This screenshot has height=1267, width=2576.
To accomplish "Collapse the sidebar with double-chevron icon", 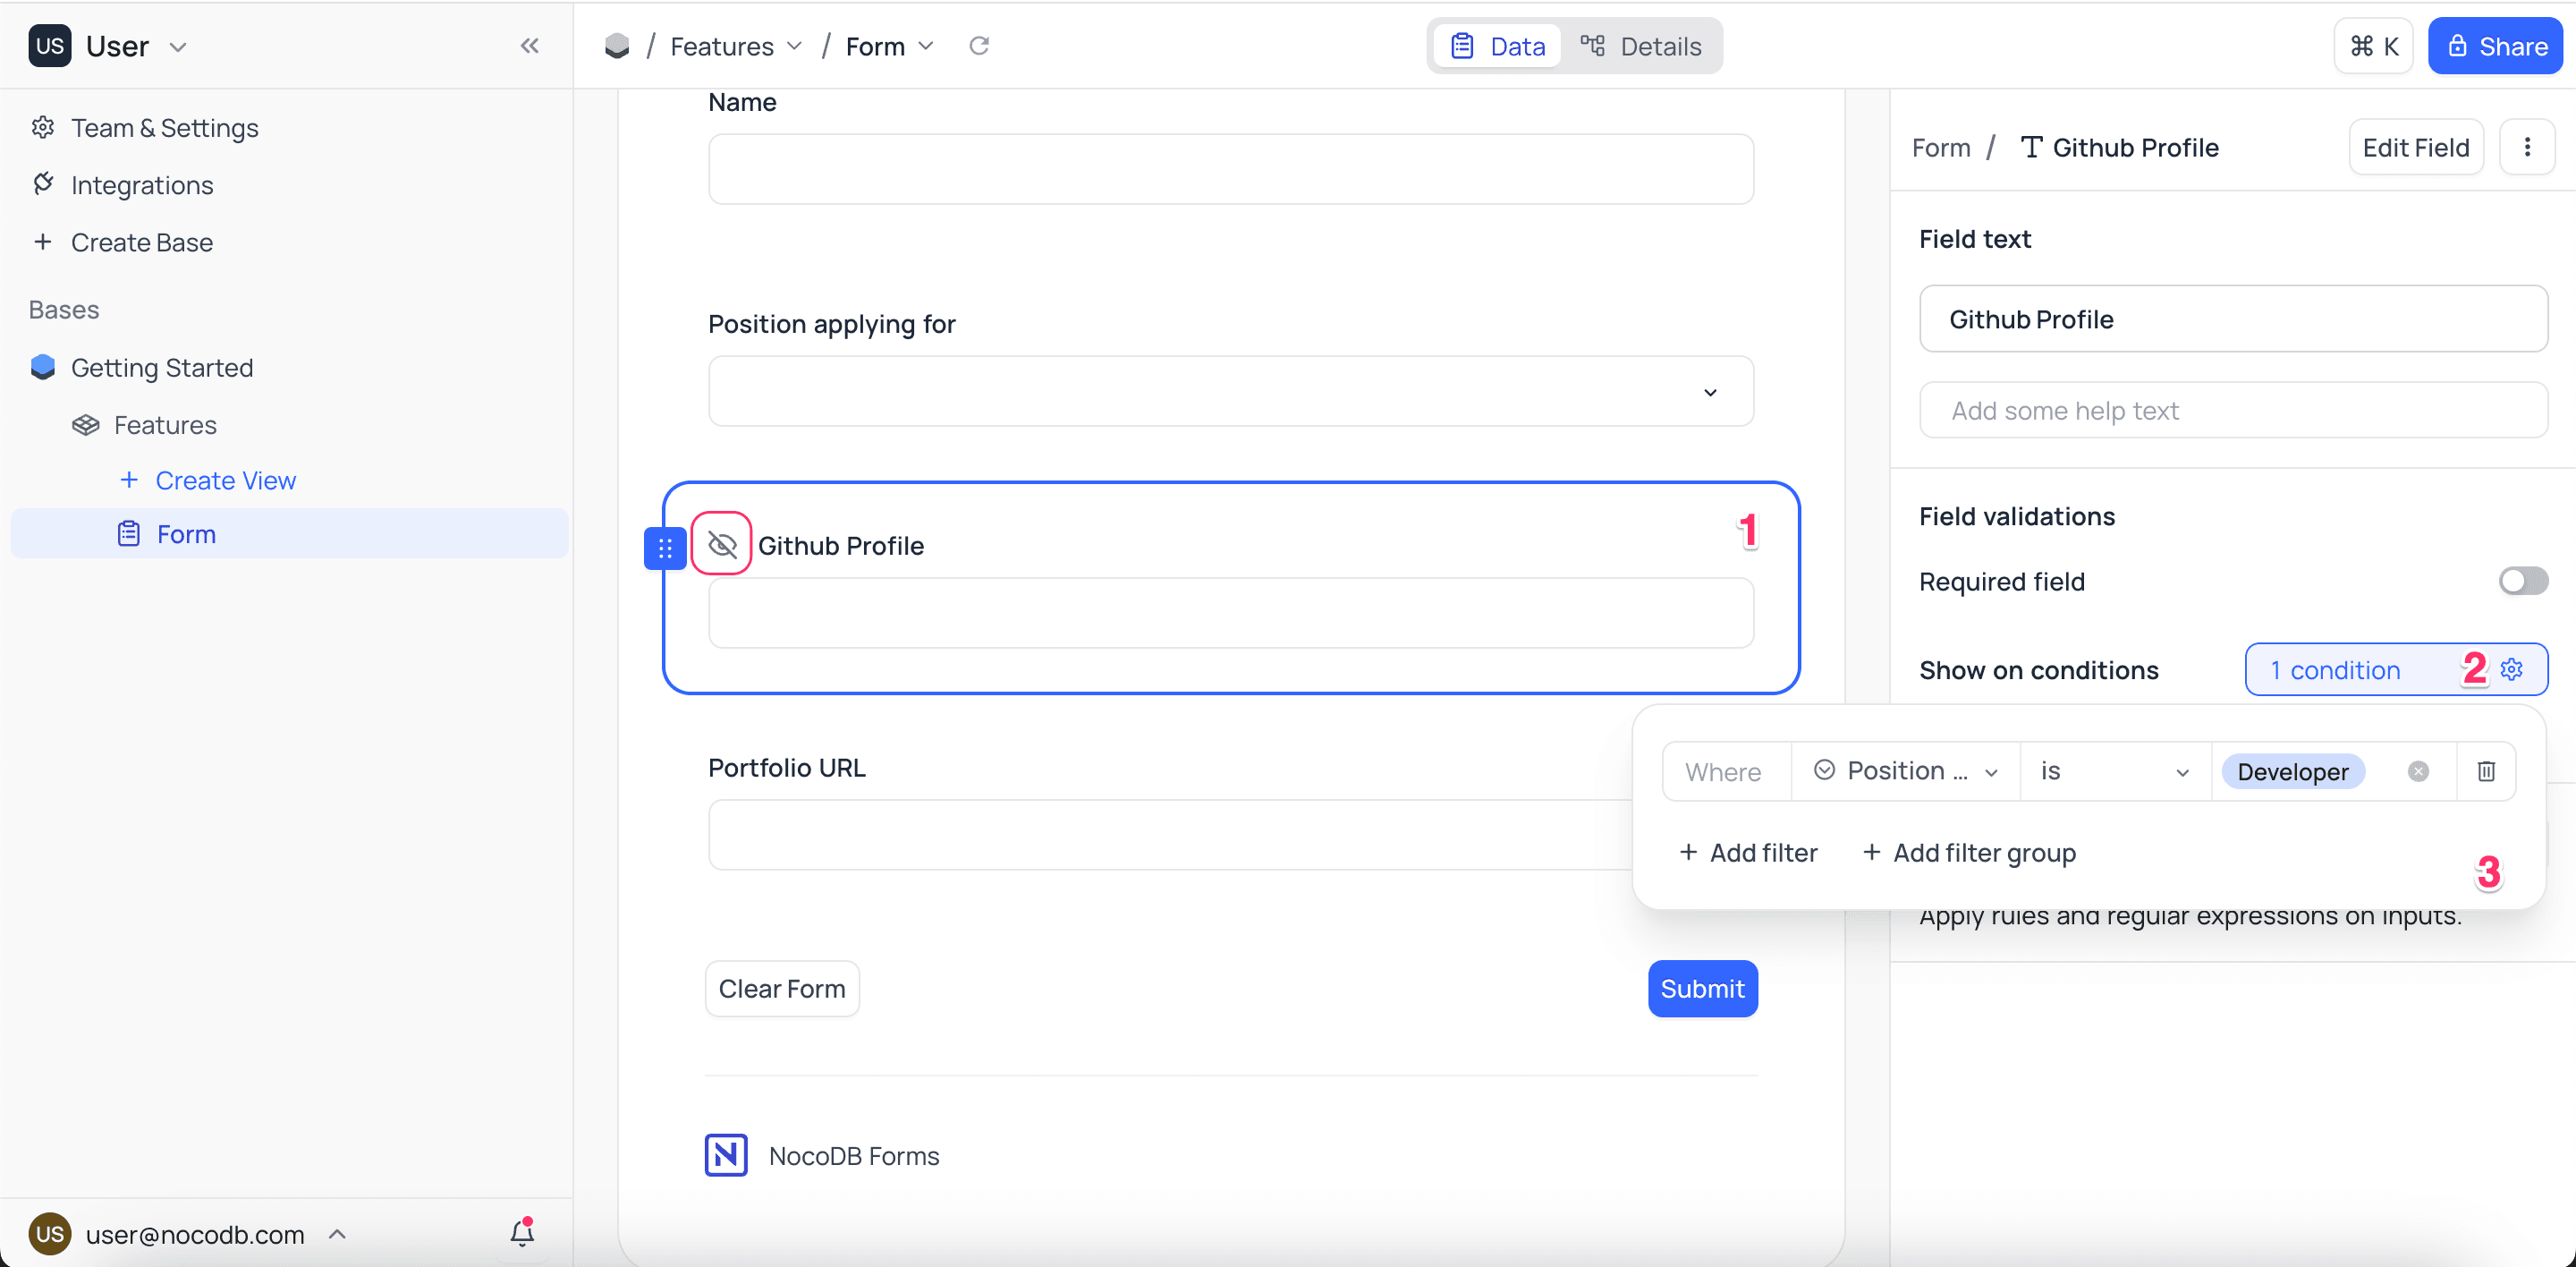I will click(x=529, y=46).
